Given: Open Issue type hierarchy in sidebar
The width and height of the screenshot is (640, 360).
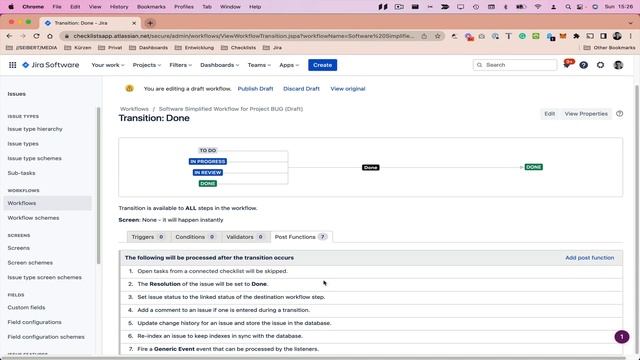Looking at the screenshot, I should click(x=35, y=129).
